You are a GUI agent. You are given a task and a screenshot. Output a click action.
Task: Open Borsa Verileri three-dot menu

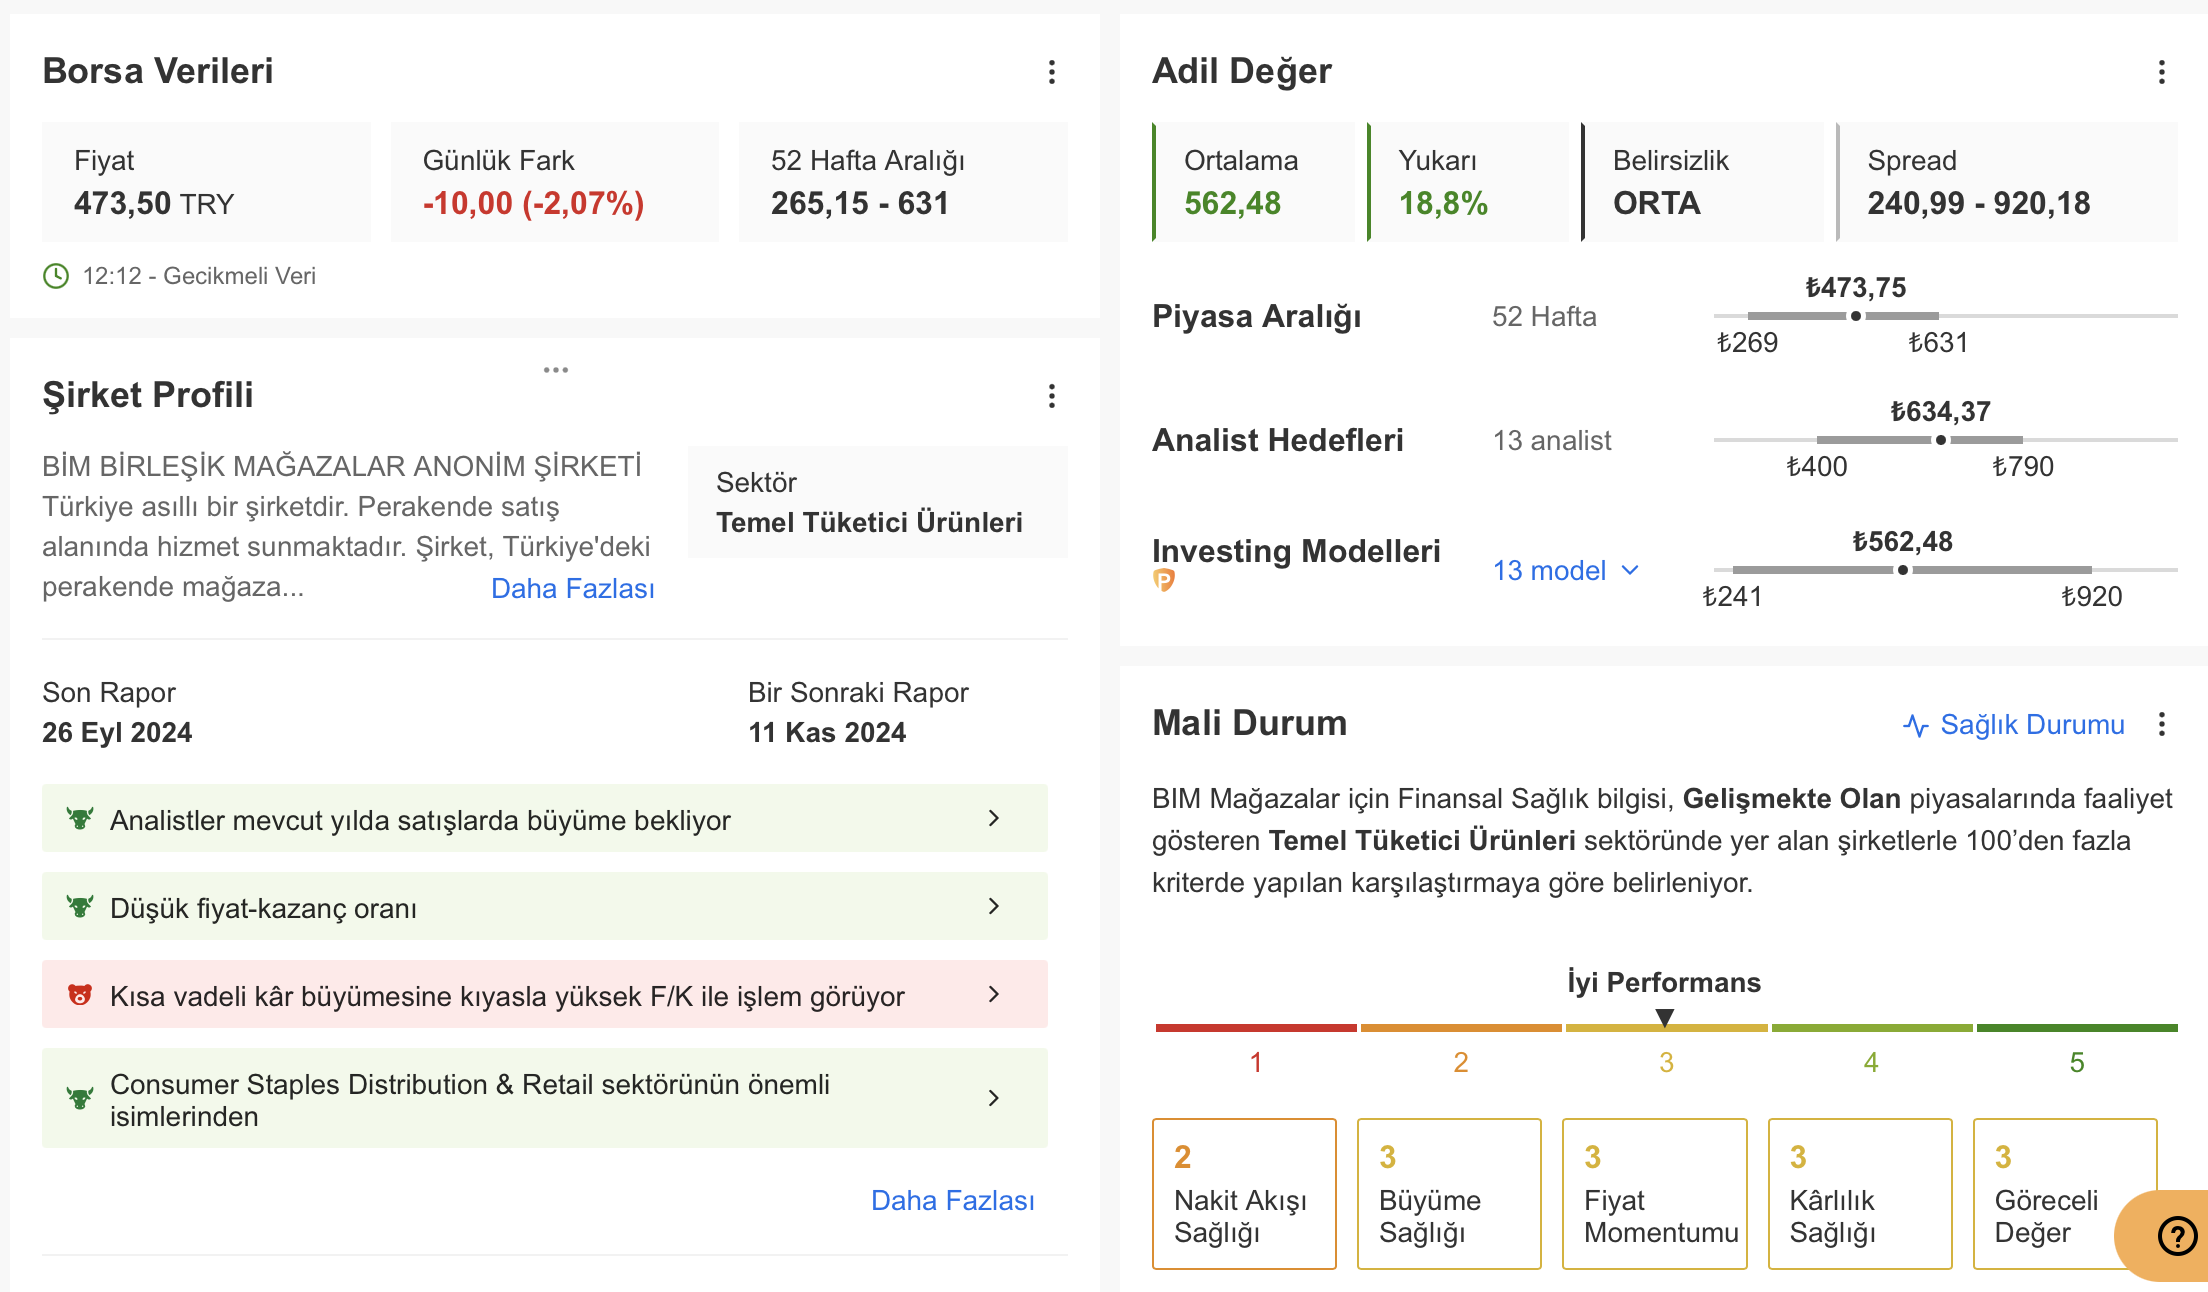(1051, 72)
